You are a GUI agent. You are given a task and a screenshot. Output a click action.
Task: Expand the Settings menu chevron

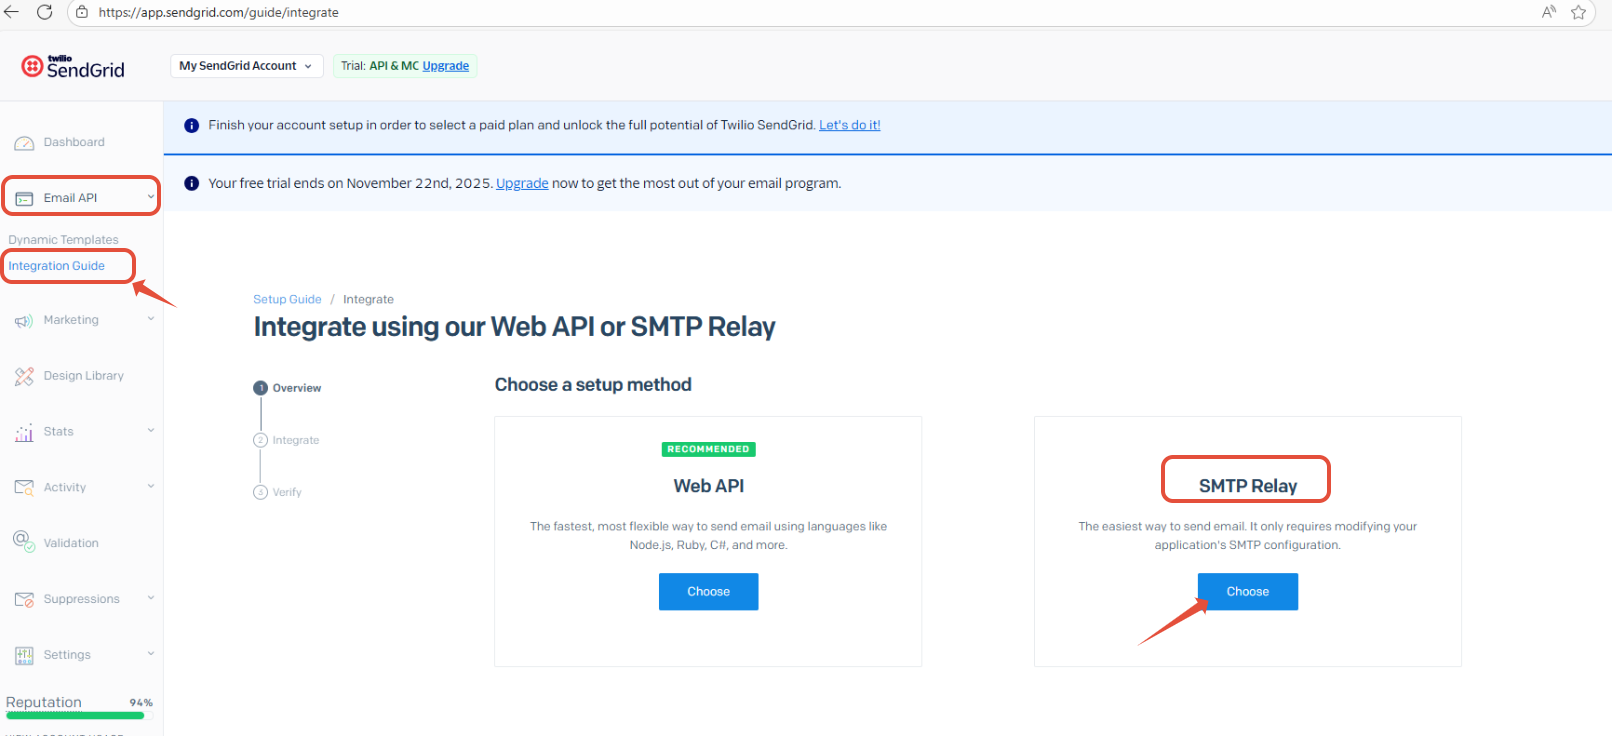pyautogui.click(x=151, y=653)
